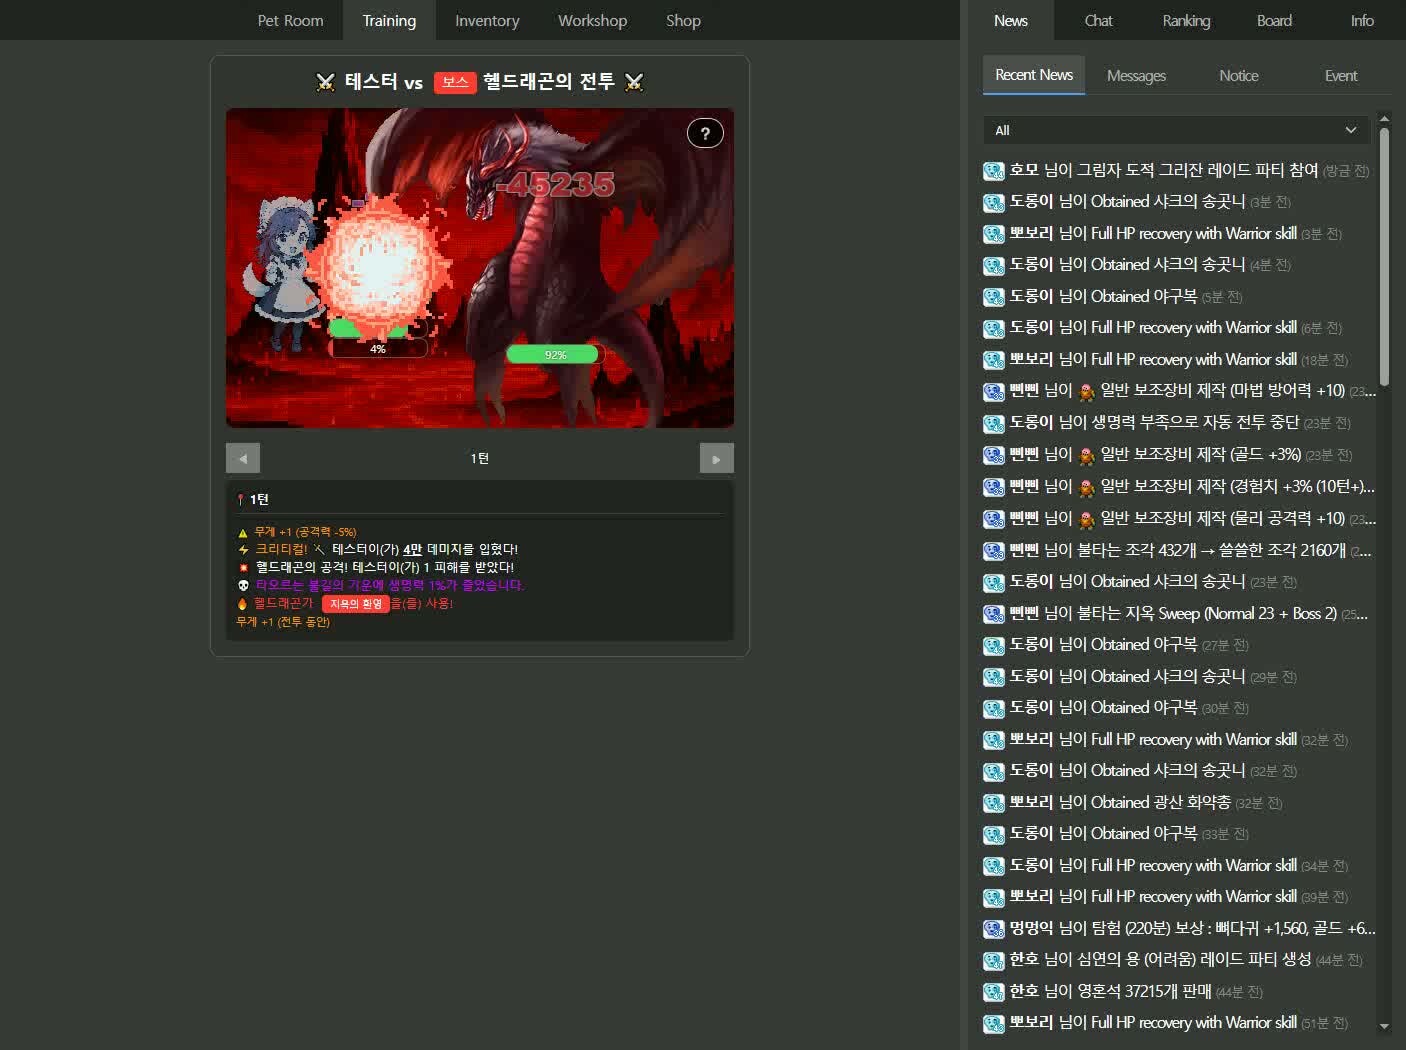
Task: Switch to the Pet Room tab
Action: 290,20
